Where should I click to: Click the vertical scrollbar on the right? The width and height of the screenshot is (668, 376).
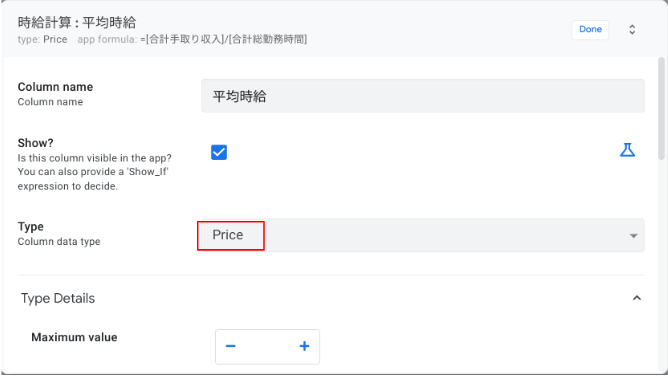coord(661,109)
